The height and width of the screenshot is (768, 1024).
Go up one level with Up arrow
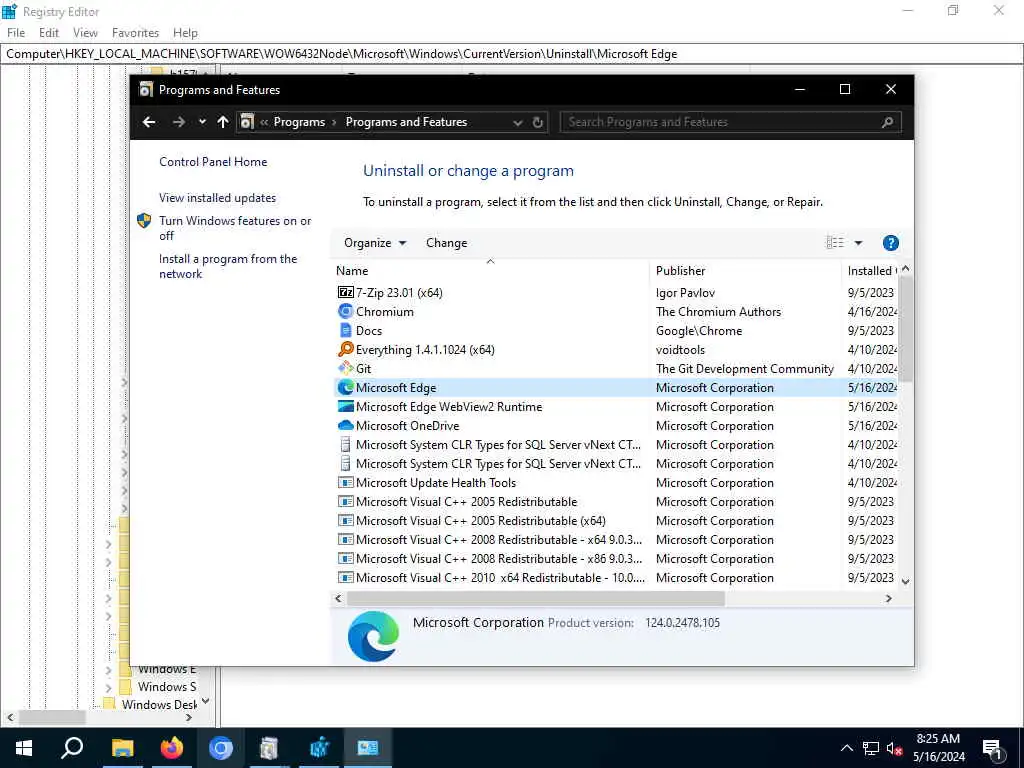(223, 122)
